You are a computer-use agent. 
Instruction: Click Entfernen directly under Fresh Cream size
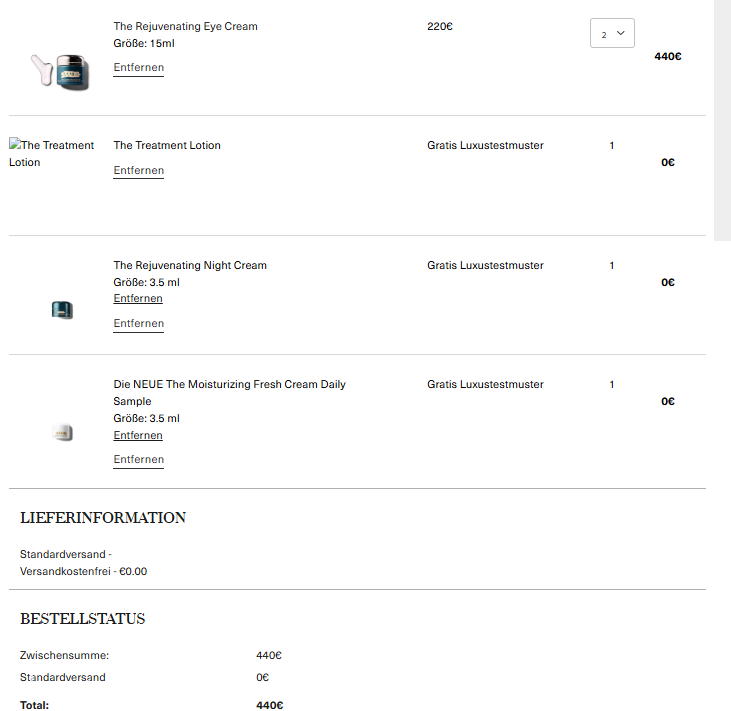coord(138,436)
